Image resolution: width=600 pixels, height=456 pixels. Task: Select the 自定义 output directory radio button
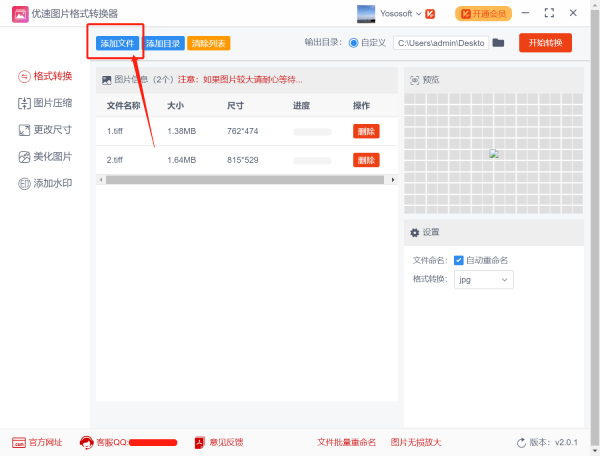coord(354,43)
